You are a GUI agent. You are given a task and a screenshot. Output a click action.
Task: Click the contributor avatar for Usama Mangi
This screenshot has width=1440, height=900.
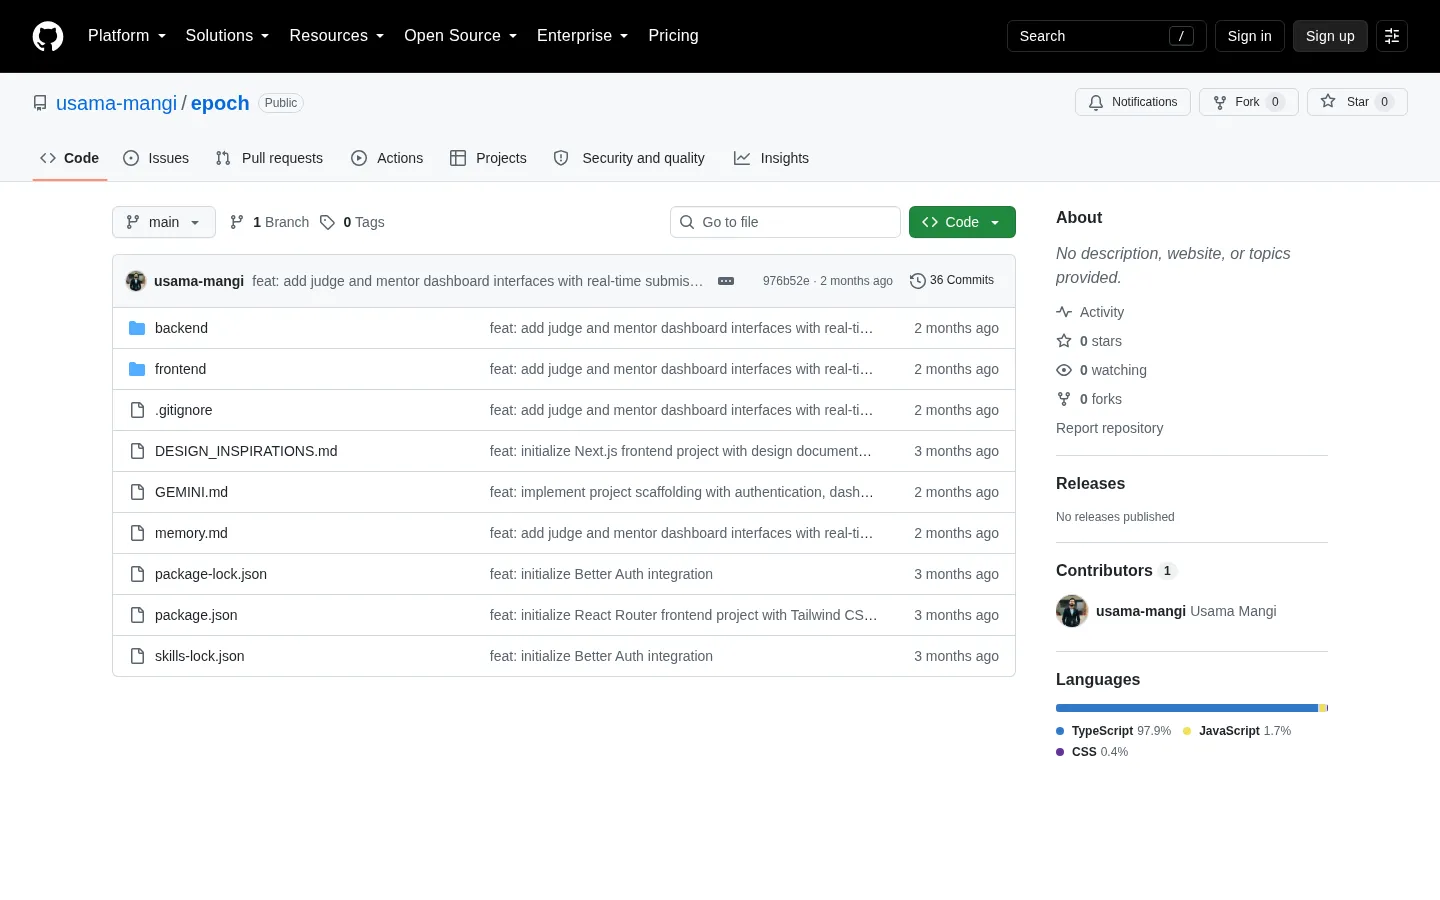1072,611
